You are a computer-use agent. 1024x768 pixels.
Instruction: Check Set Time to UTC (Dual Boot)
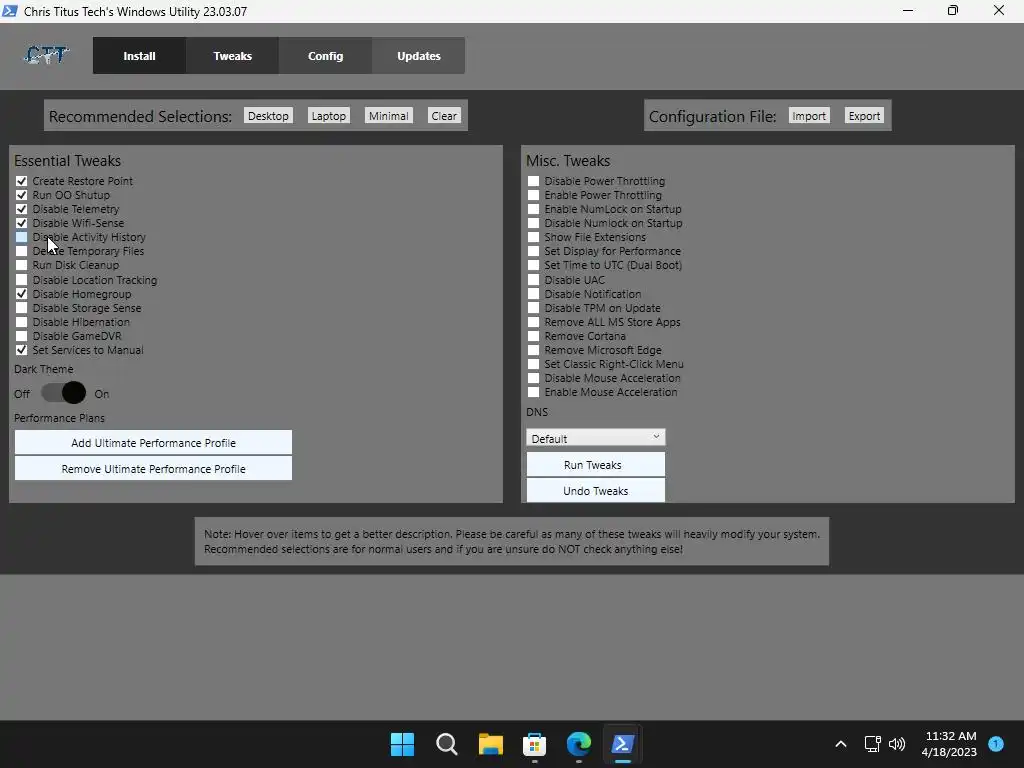[x=534, y=265]
